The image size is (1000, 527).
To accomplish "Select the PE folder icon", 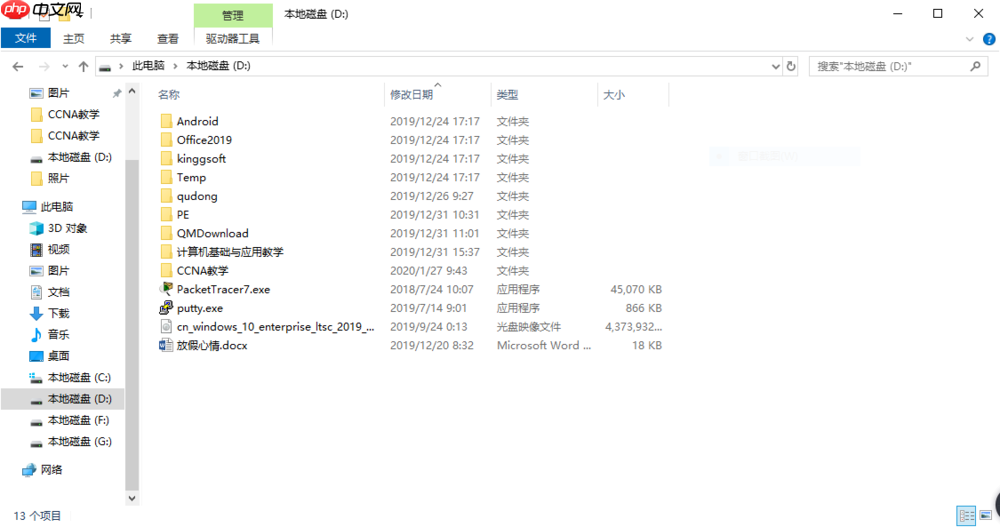I will tap(166, 214).
